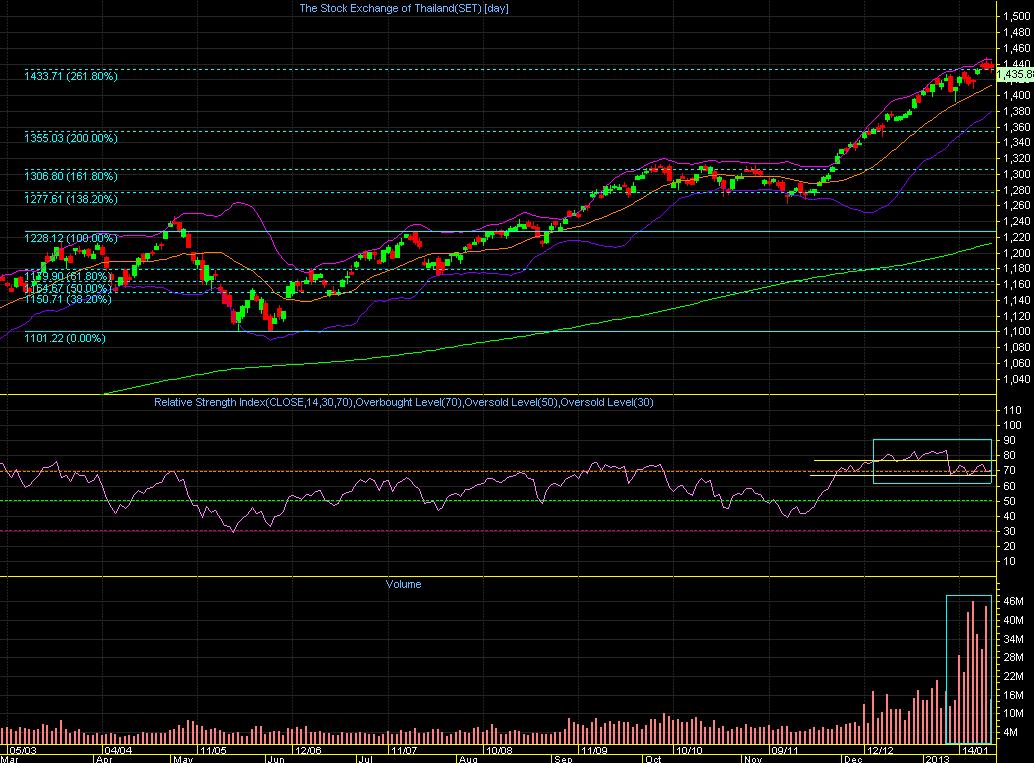Click the 1,300 price axis value
The width and height of the screenshot is (1034, 763).
pos(1016,174)
